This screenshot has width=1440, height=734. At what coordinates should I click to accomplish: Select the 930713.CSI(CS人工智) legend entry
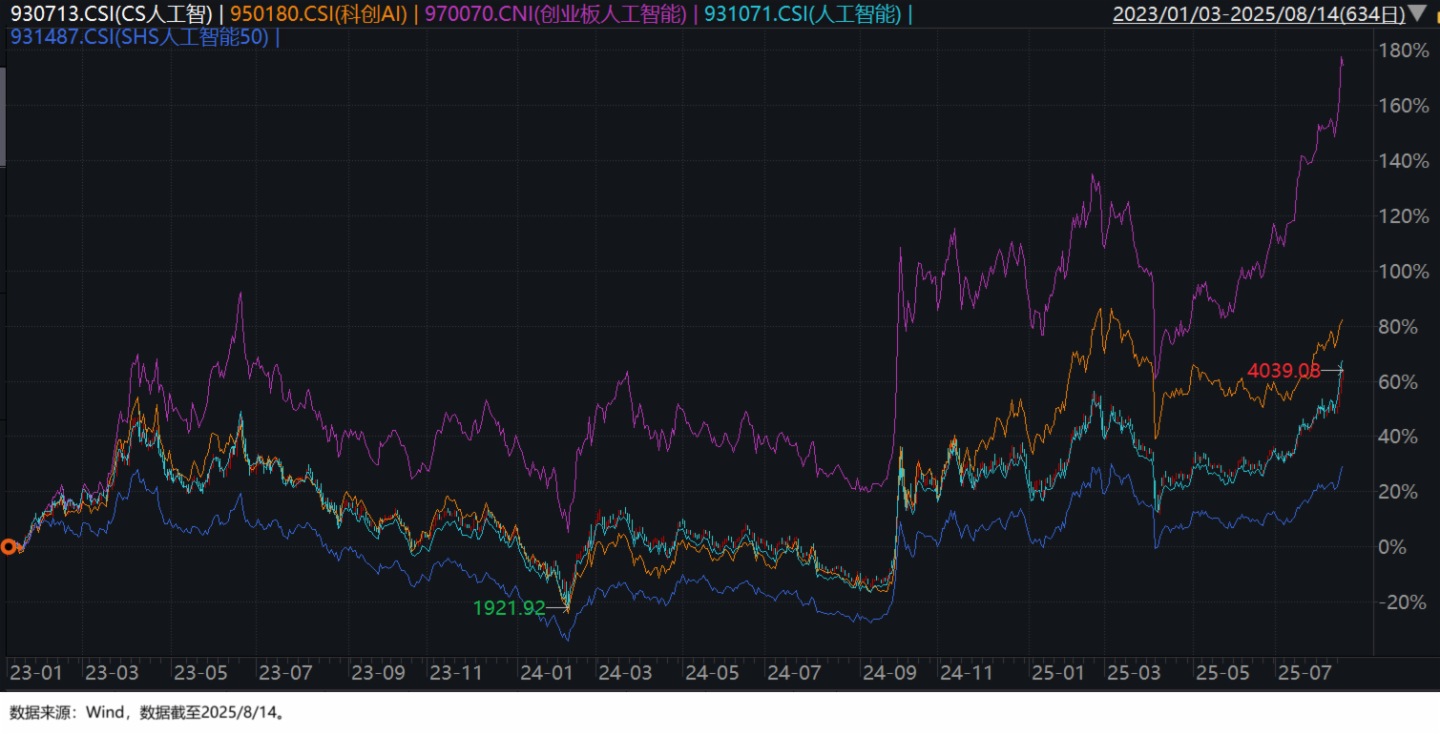(111, 15)
